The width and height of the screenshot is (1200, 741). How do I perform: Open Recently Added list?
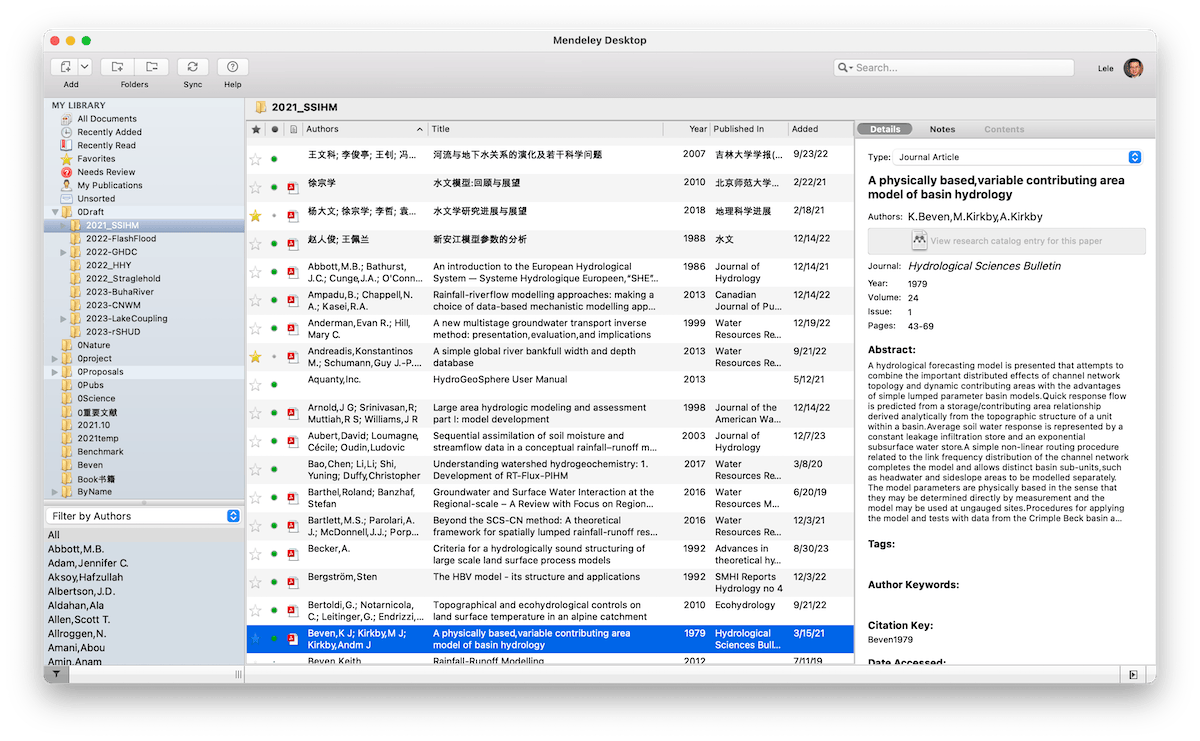(109, 132)
